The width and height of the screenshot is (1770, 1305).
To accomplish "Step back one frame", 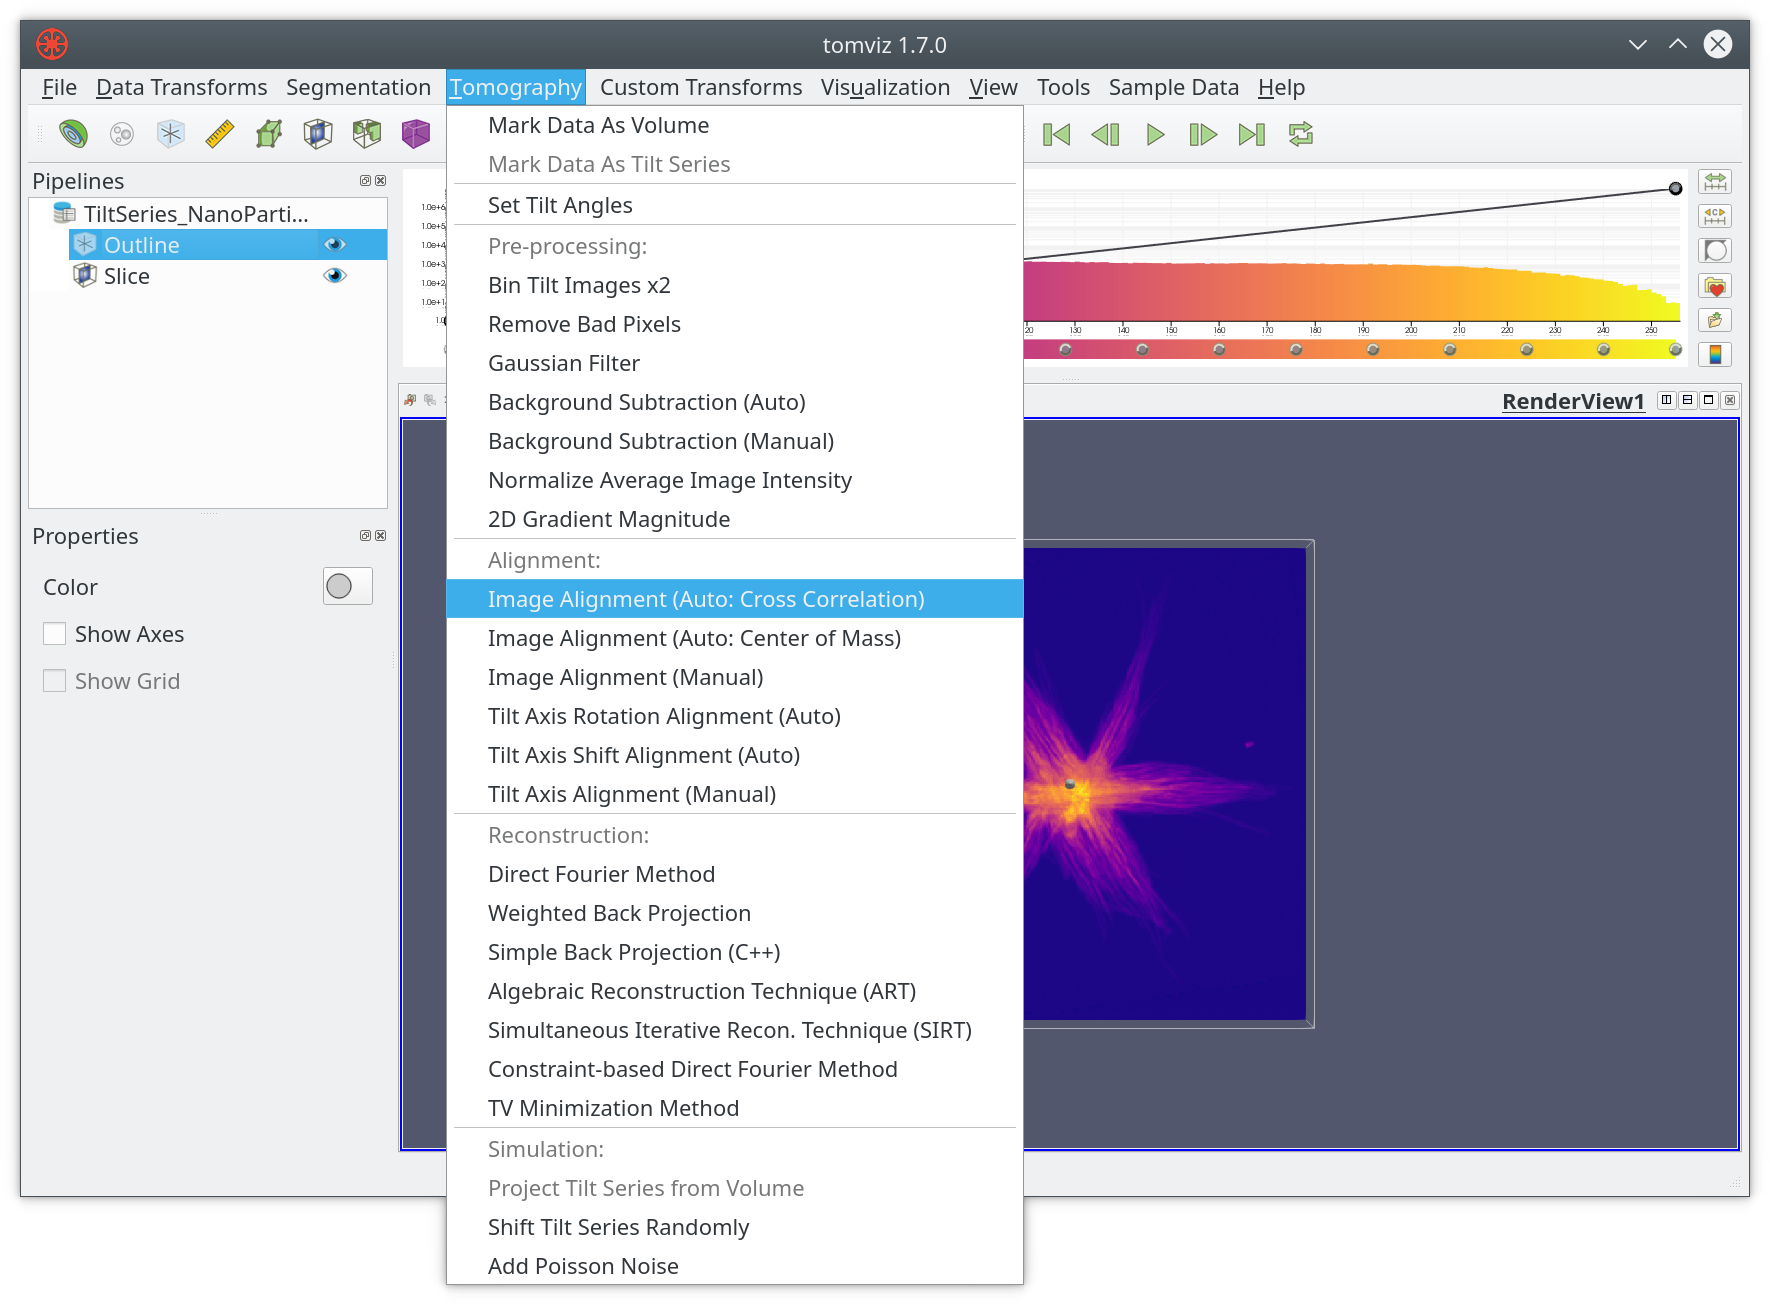I will [x=1105, y=134].
